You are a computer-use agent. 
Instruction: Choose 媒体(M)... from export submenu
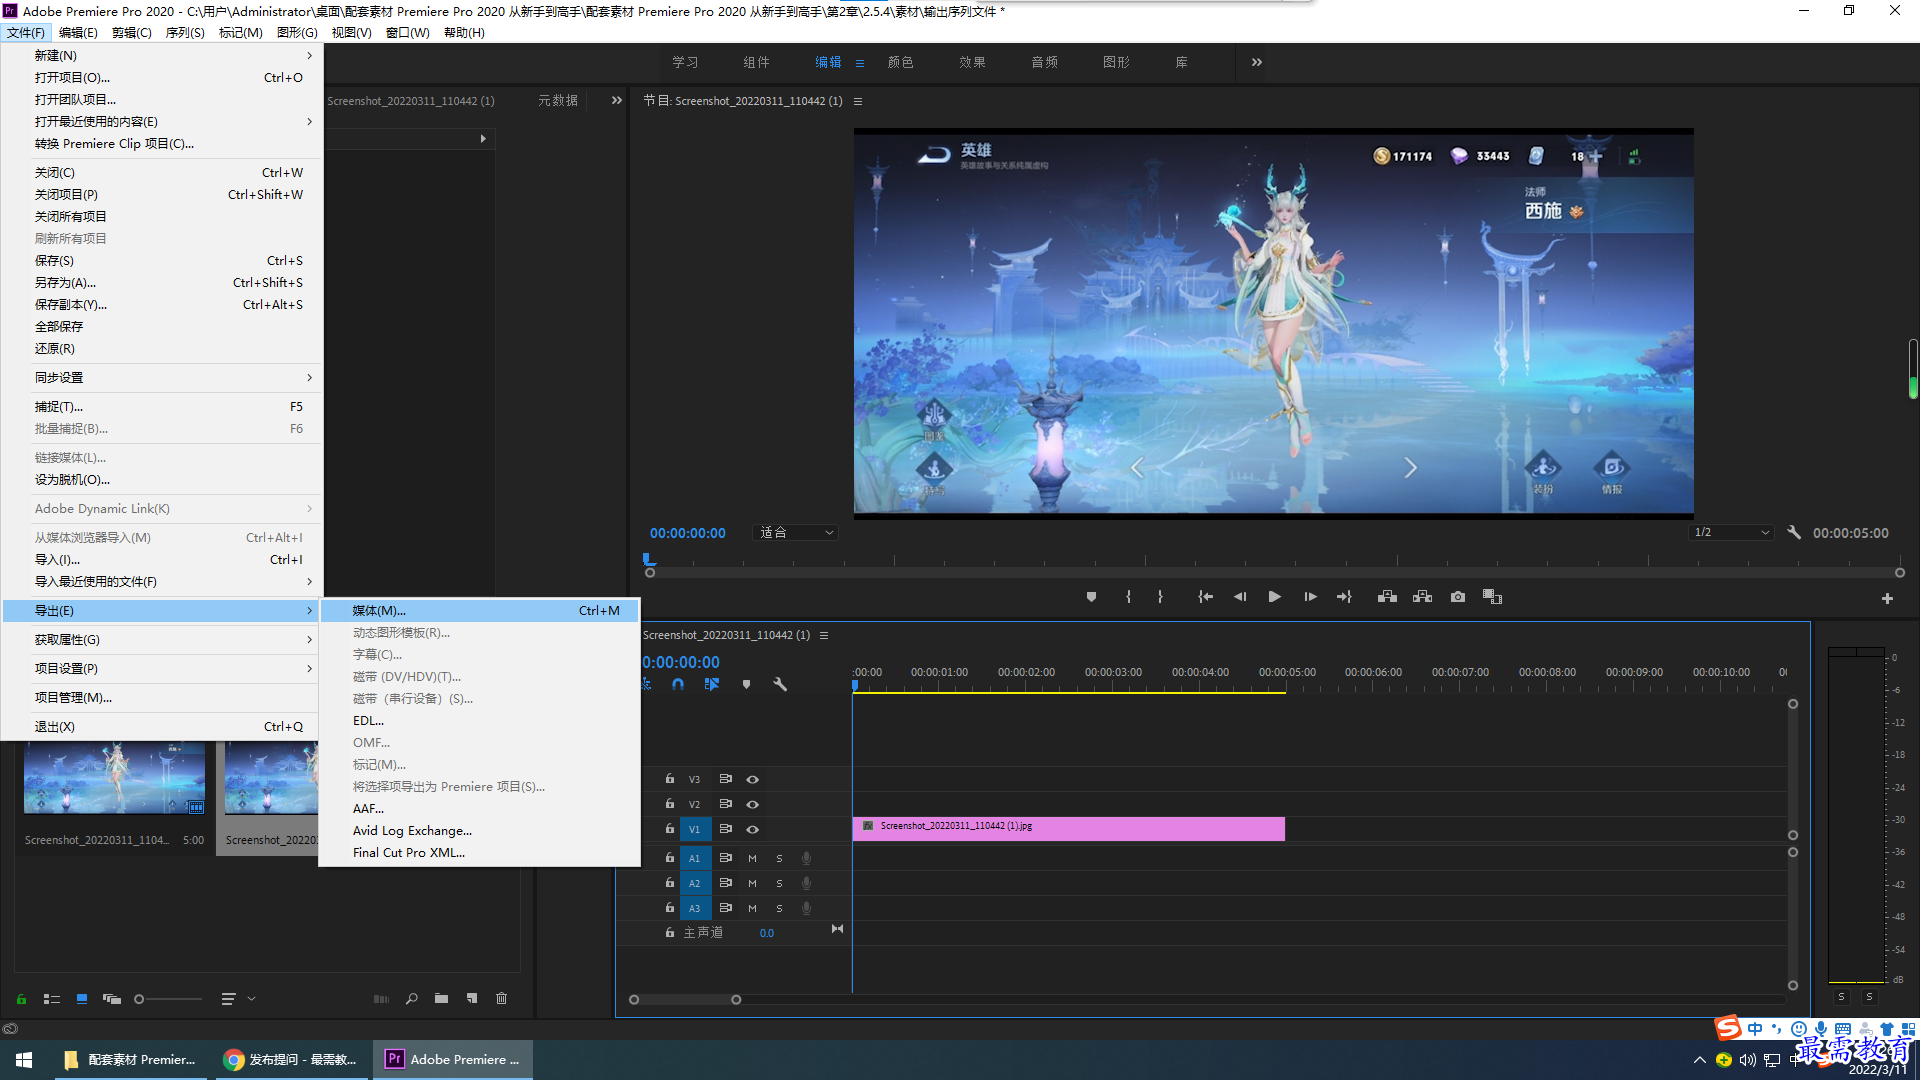point(480,611)
